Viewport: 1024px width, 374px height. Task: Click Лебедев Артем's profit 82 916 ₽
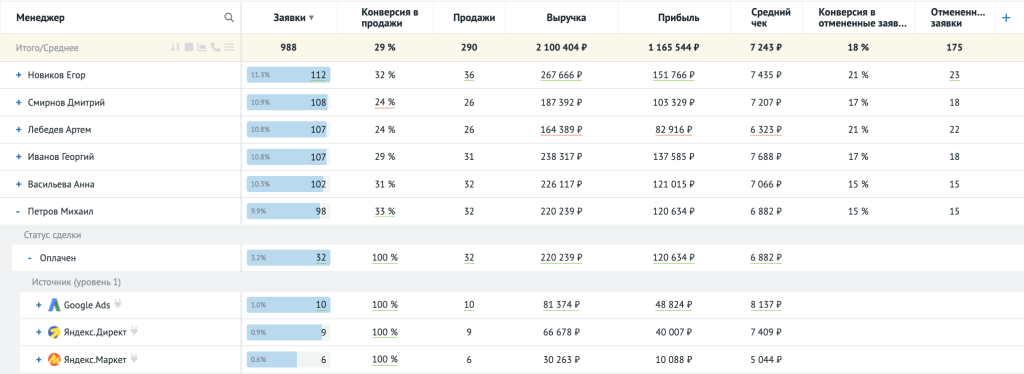tap(675, 130)
